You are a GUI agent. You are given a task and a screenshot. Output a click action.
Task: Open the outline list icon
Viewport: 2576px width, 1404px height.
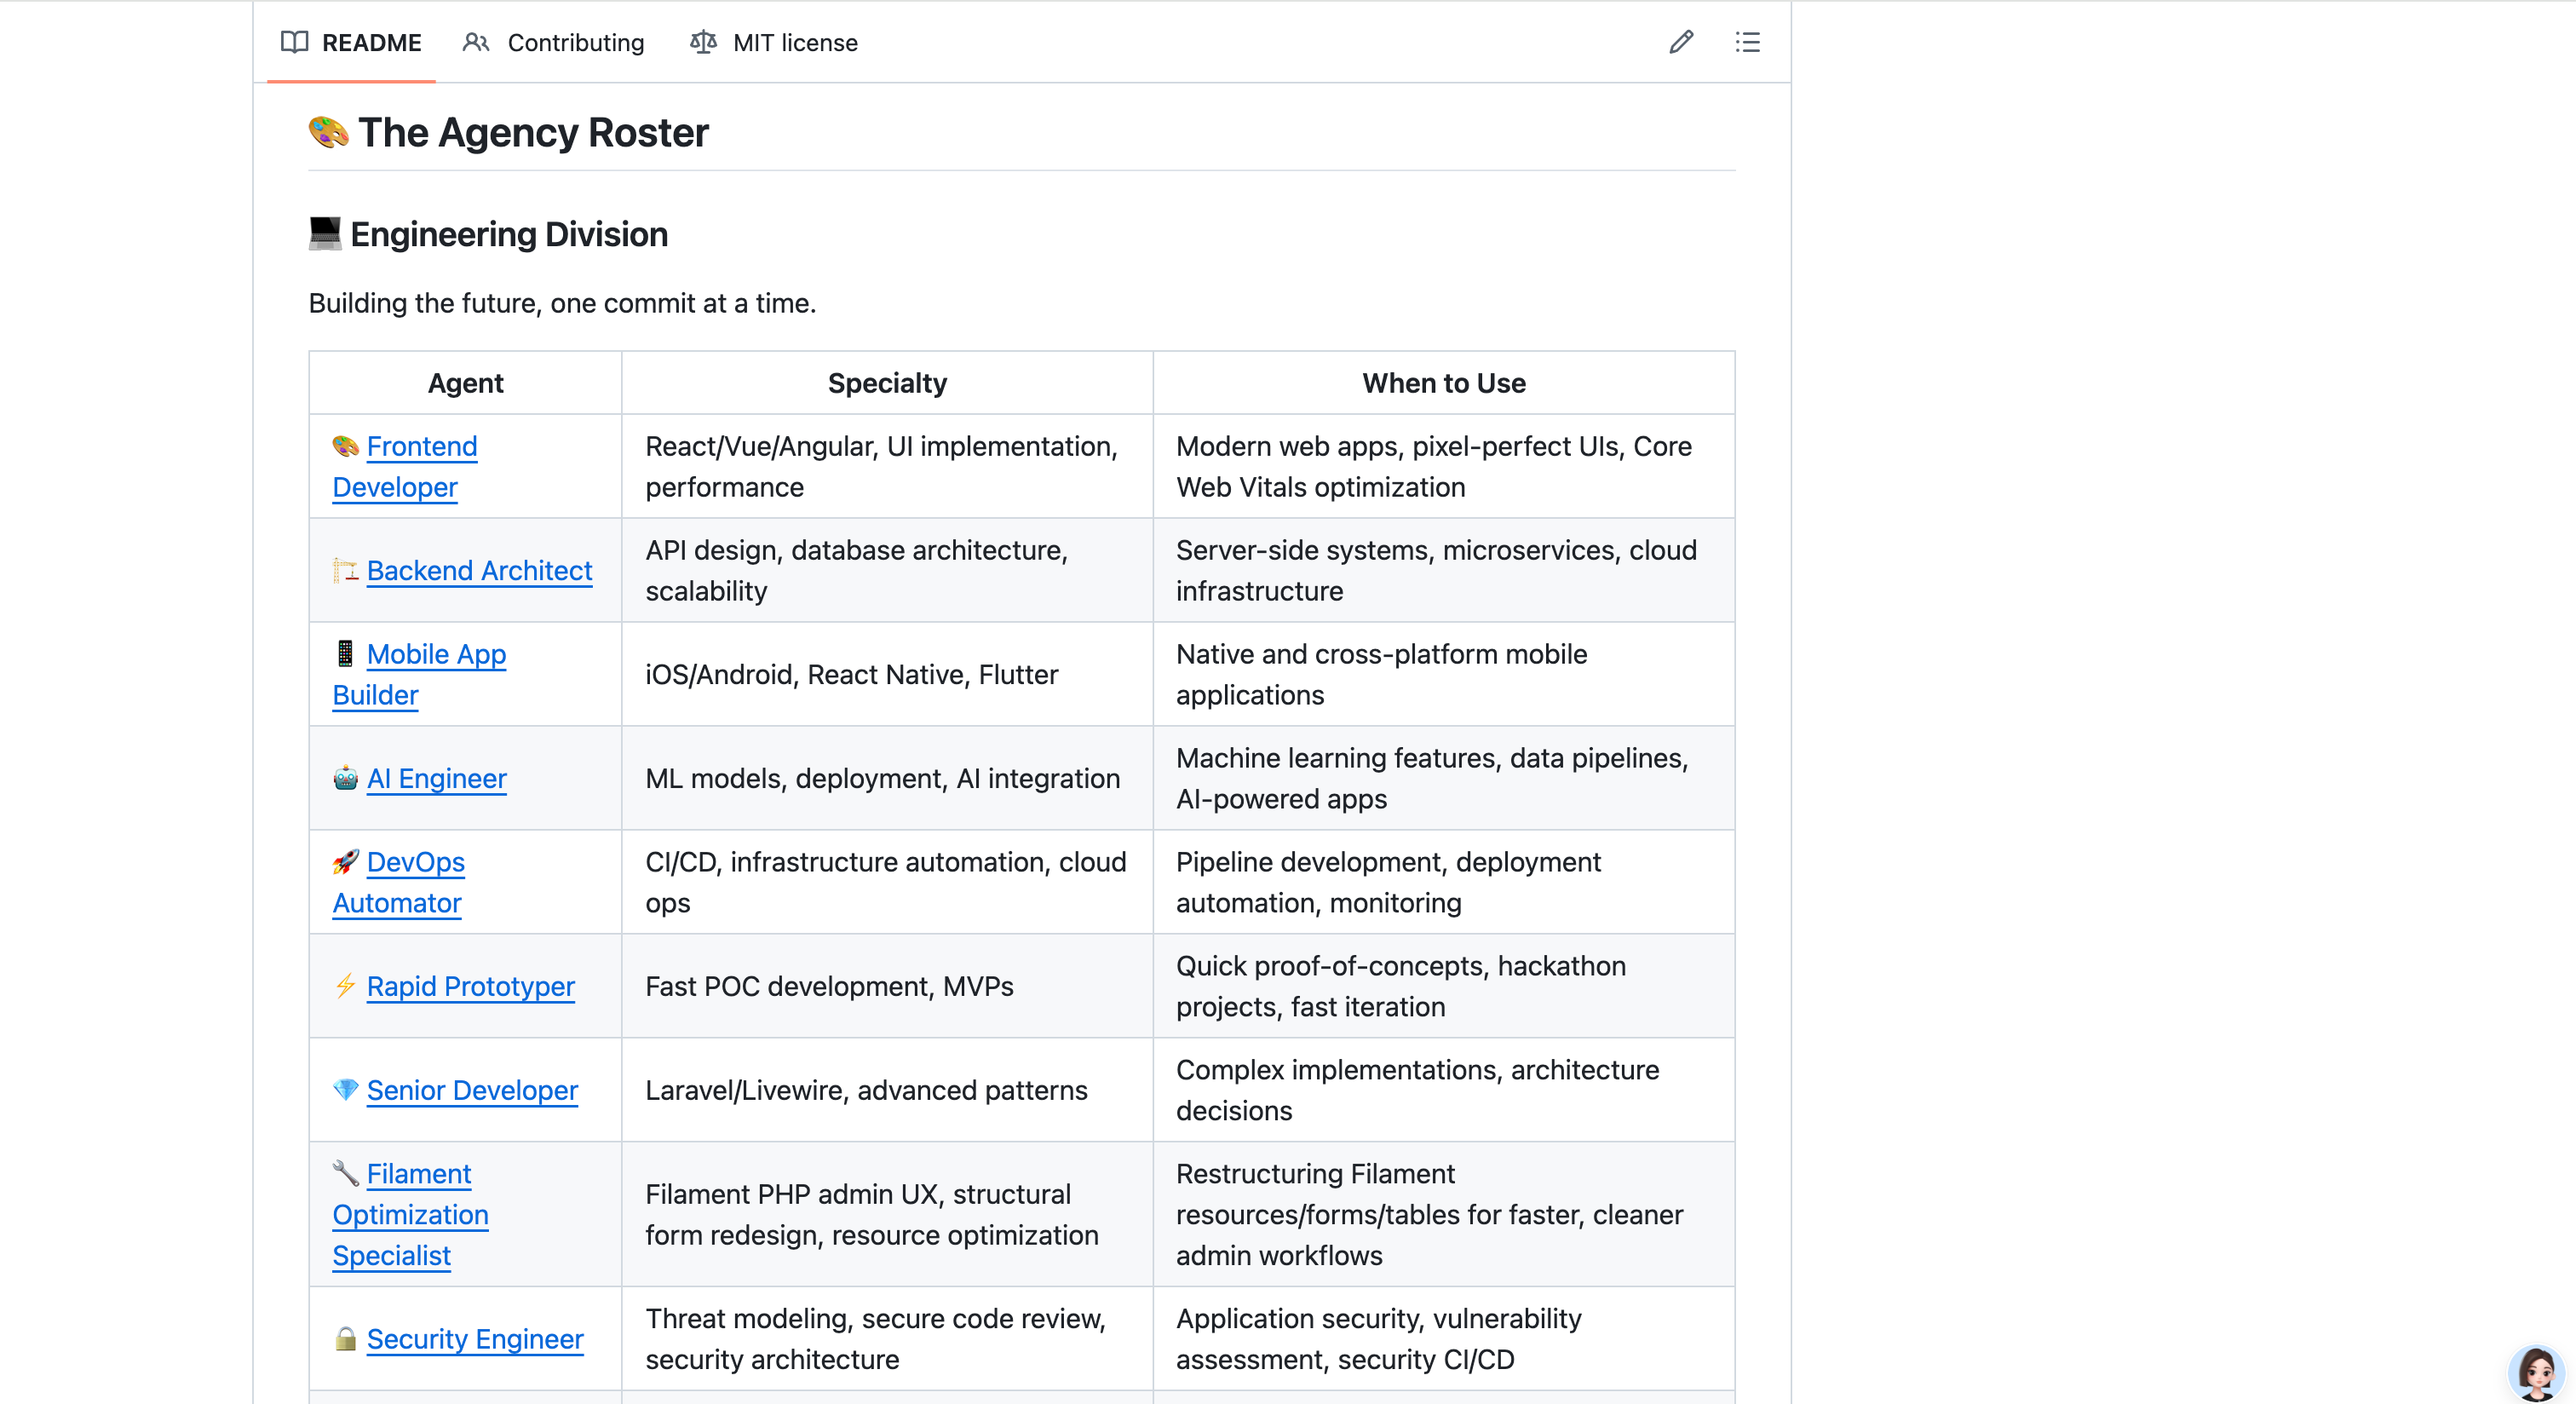pos(1747,42)
